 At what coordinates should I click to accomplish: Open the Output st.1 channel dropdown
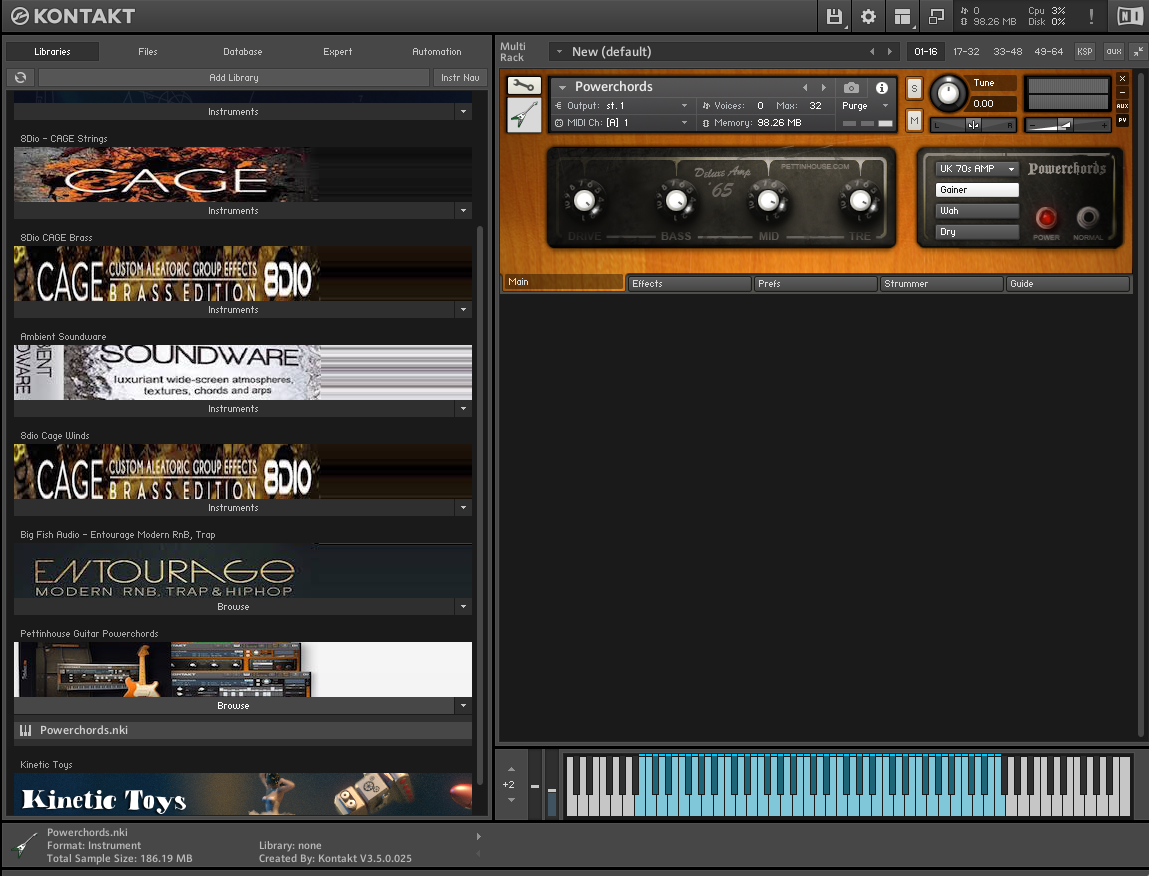coord(621,106)
